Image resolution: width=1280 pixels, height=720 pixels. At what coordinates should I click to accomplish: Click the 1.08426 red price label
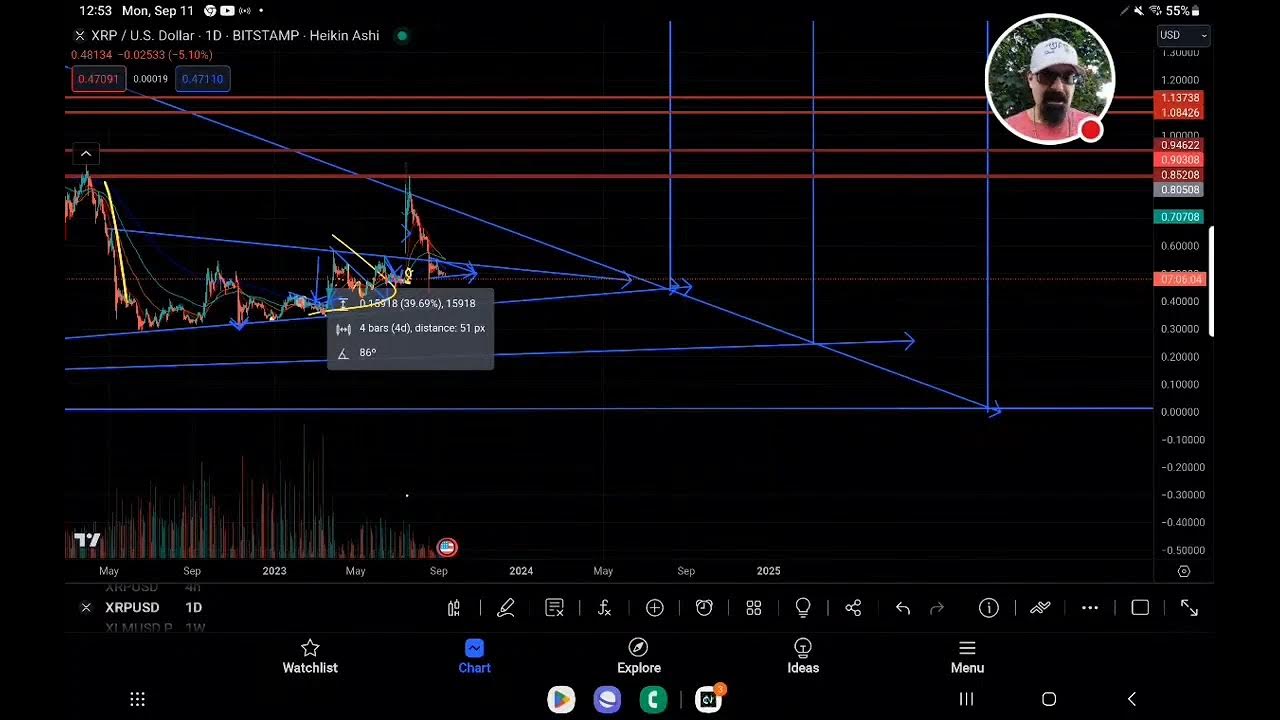click(1178, 113)
